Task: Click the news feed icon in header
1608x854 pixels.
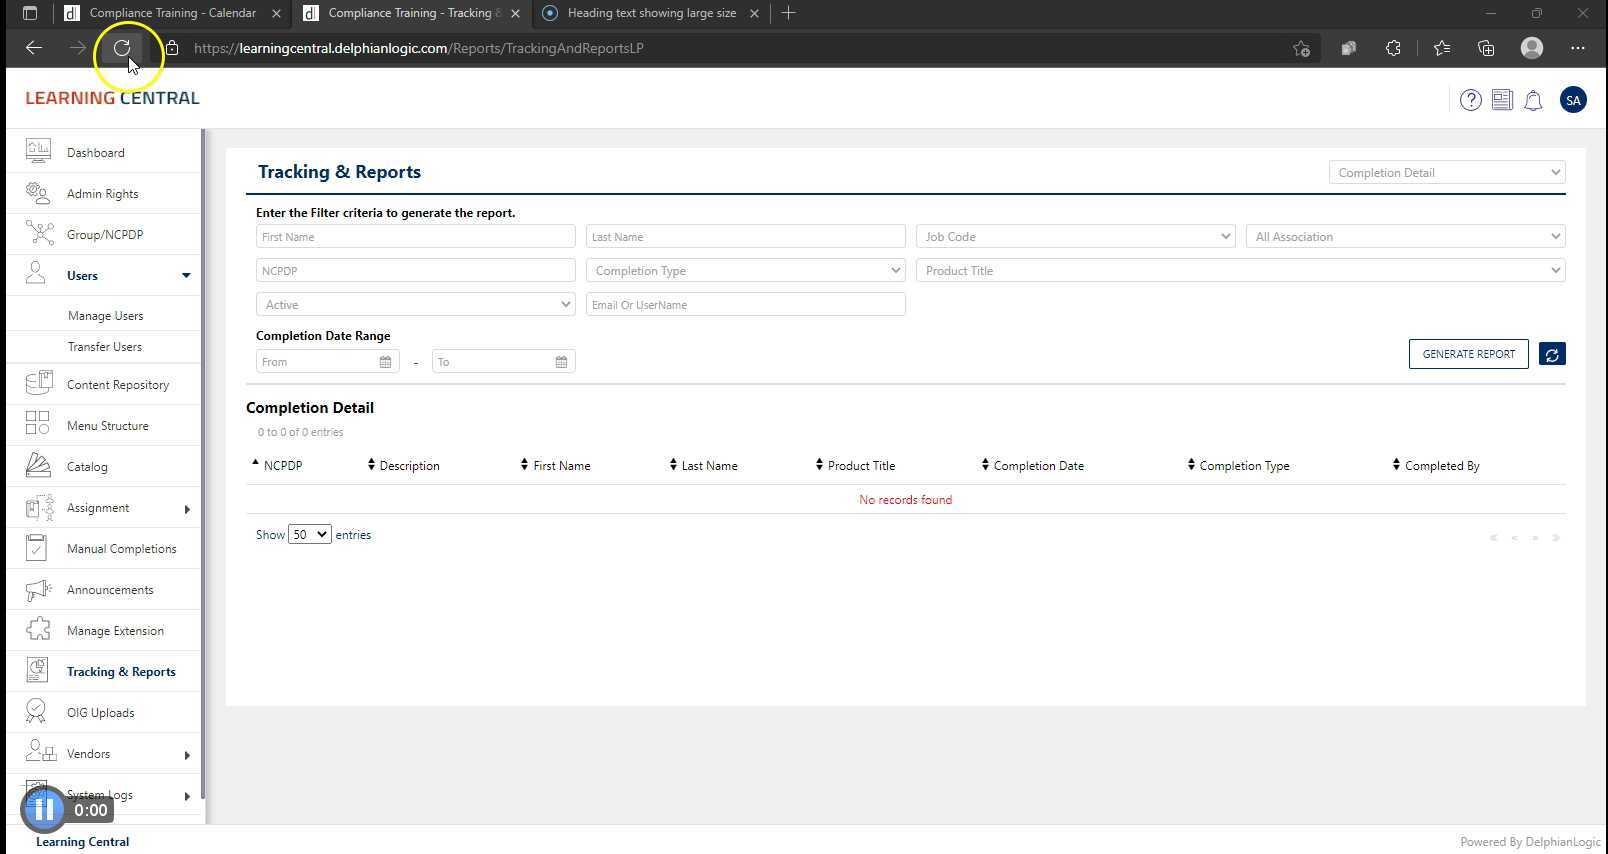Action: coord(1502,100)
